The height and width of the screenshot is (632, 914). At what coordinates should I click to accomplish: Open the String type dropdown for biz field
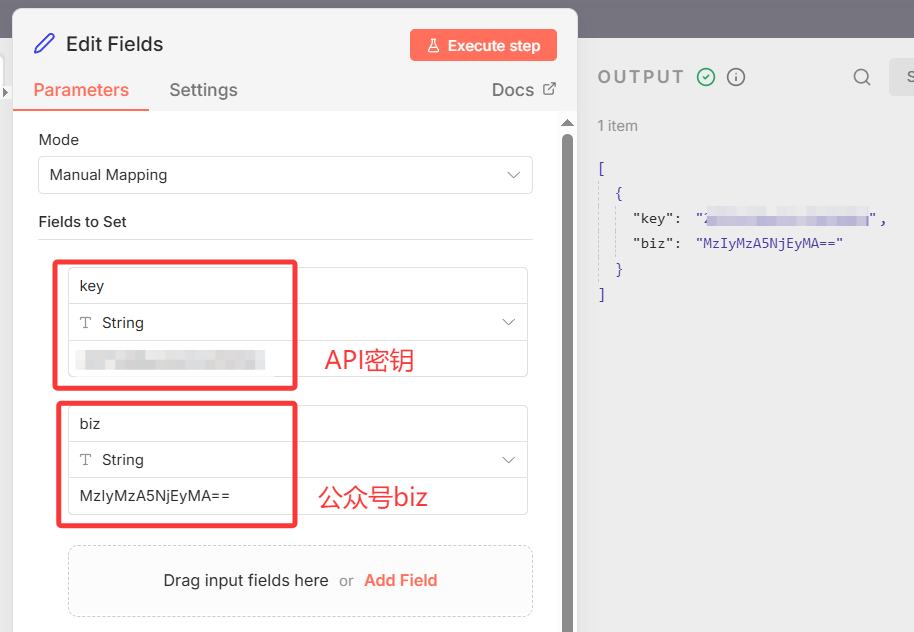297,460
